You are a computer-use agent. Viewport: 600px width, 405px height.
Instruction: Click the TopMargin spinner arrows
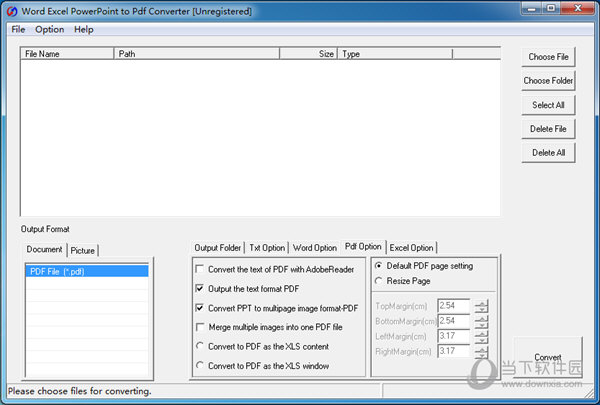481,306
